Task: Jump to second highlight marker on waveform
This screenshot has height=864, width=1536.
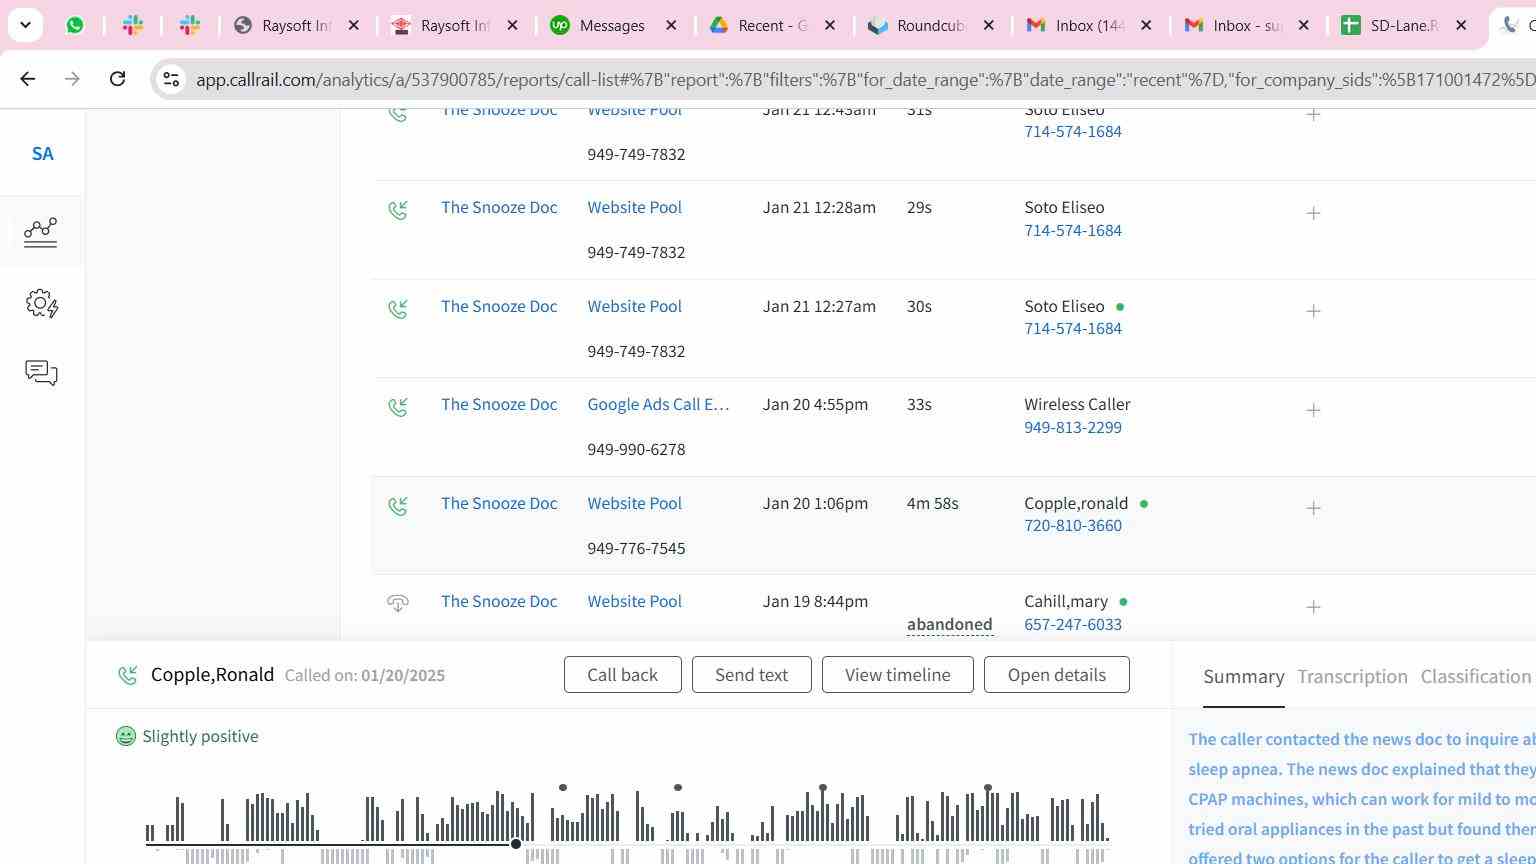Action: click(x=678, y=788)
